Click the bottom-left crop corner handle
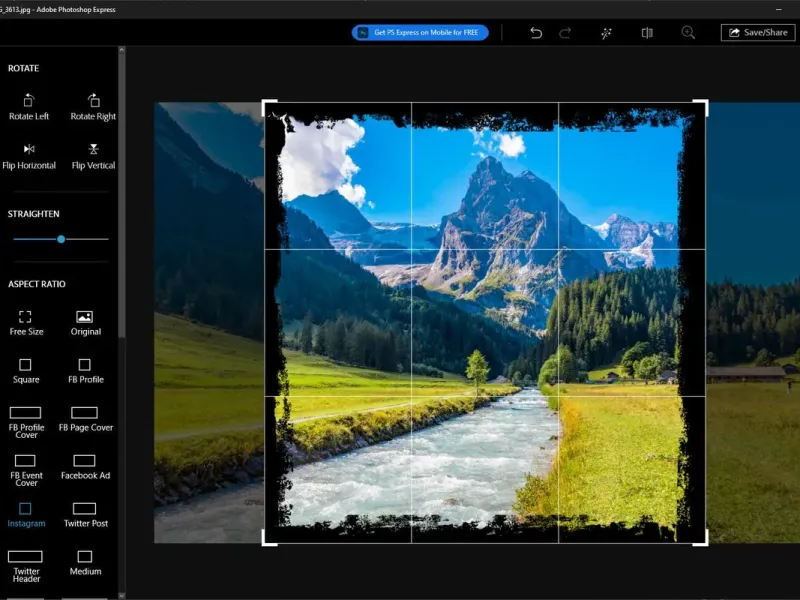 pyautogui.click(x=269, y=538)
